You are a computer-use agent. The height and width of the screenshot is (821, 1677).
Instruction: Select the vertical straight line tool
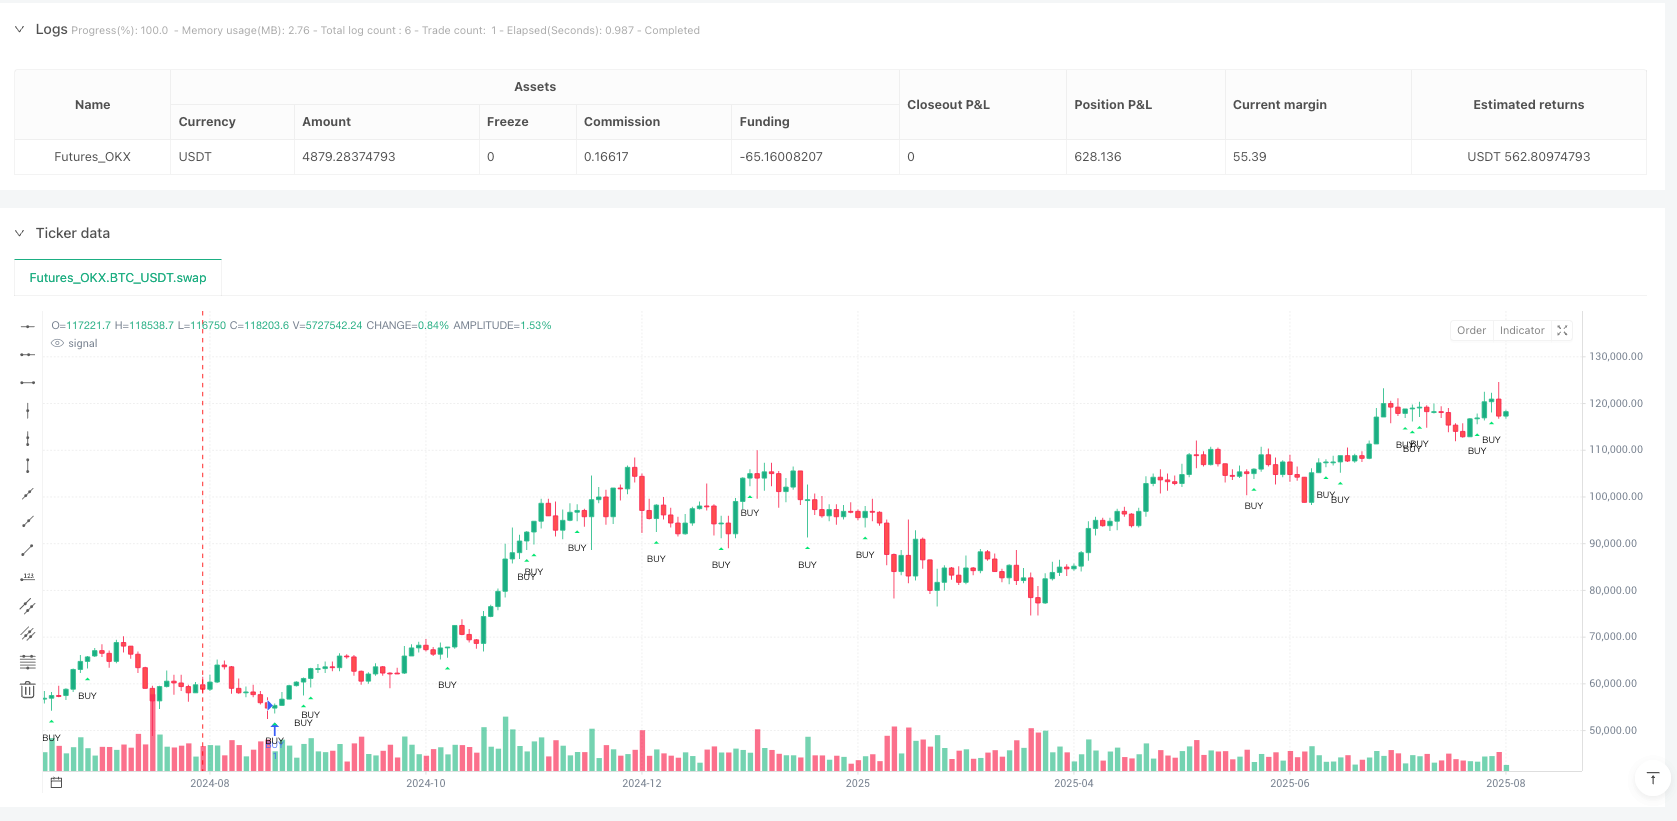28,410
